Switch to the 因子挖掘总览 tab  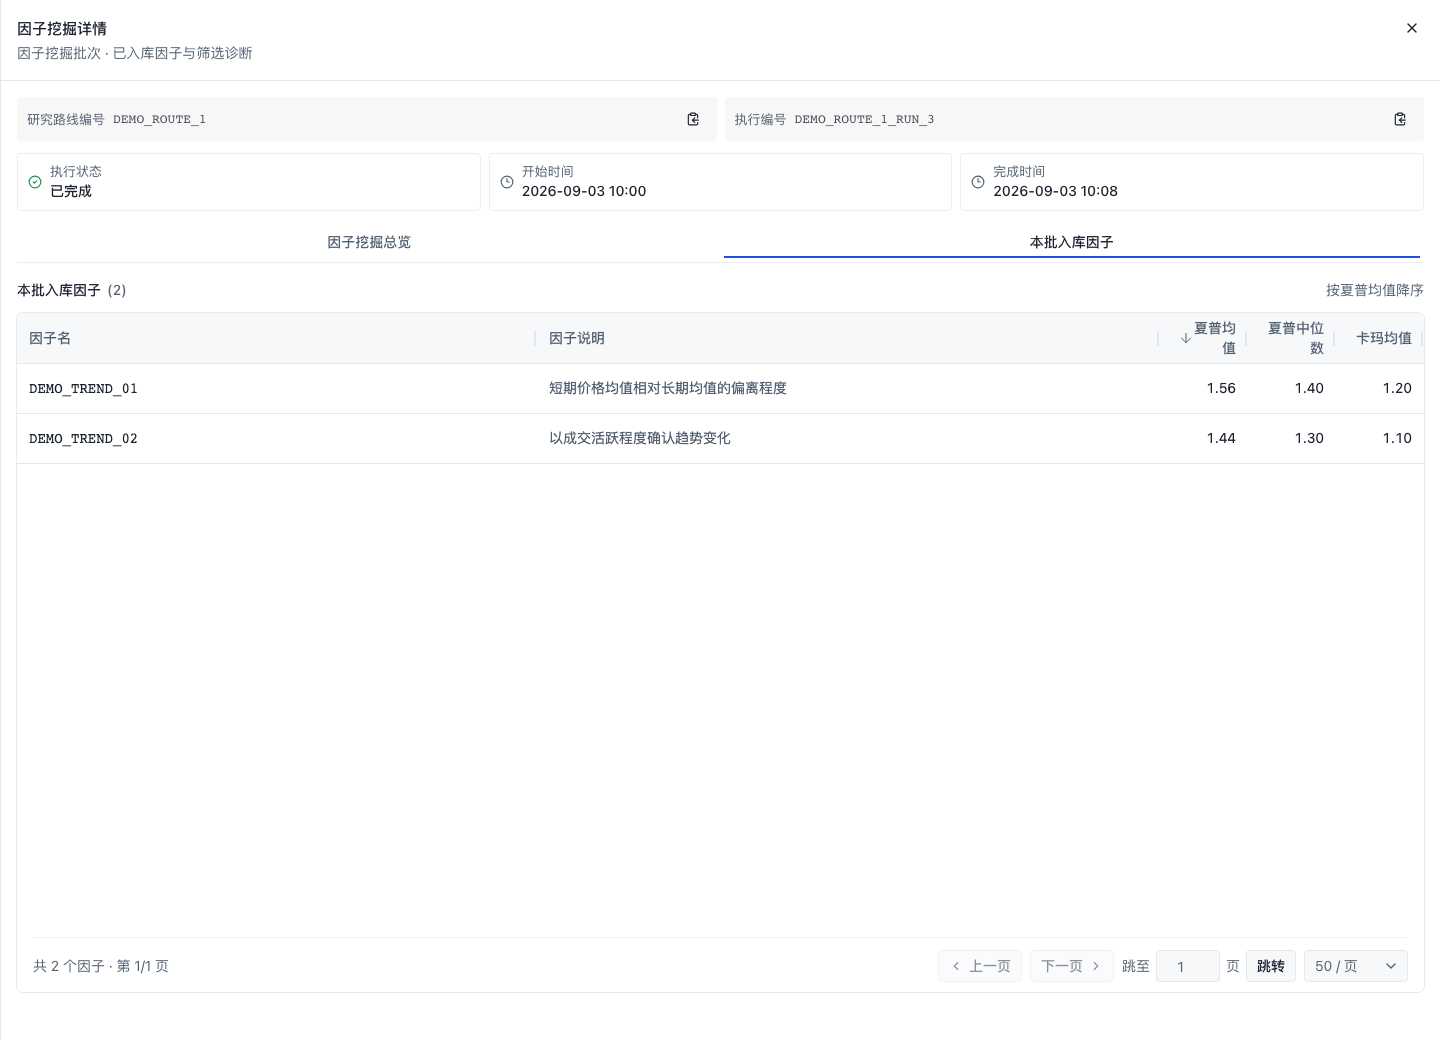coord(369,242)
